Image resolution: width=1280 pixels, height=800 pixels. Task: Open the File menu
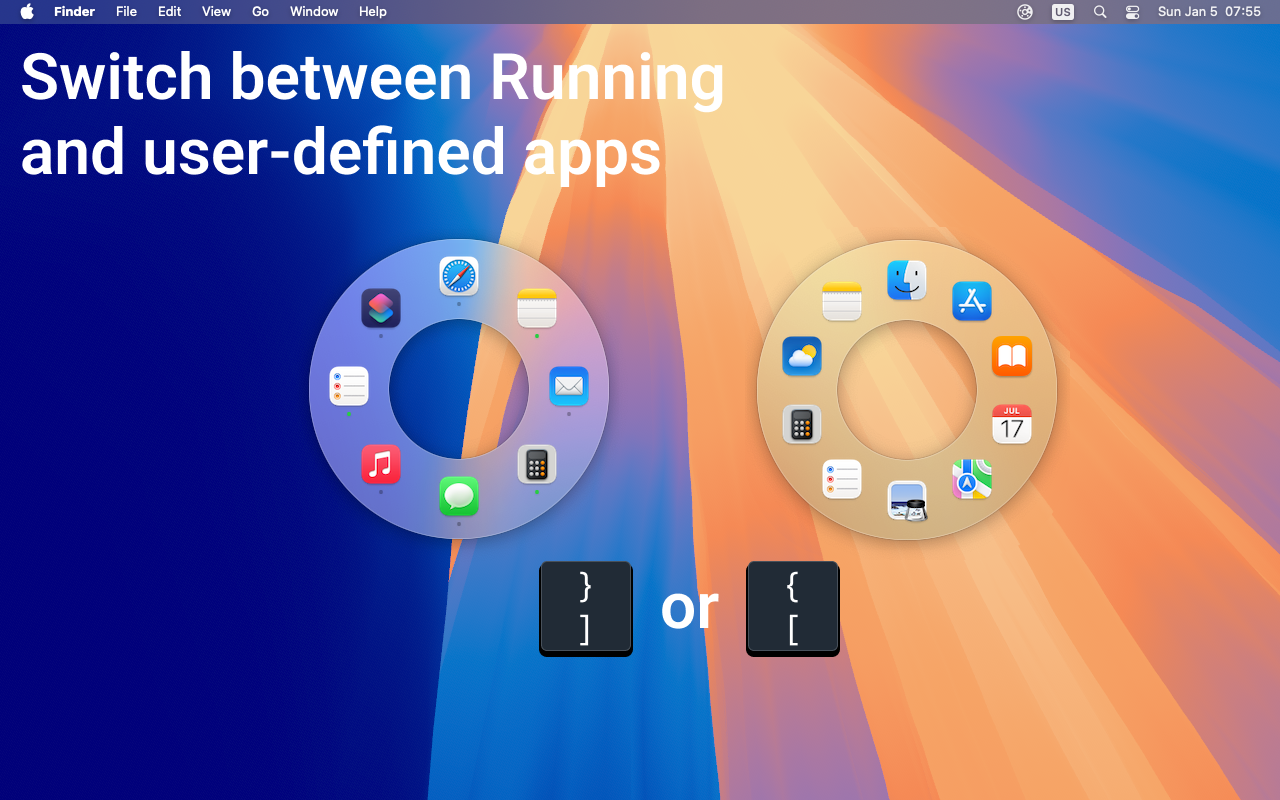(x=126, y=12)
